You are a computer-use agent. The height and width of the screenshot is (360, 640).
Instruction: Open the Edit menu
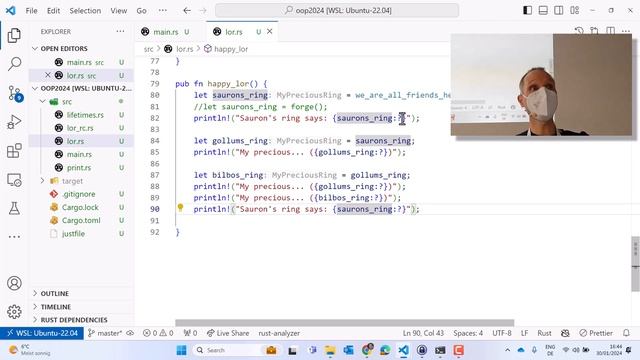(53, 11)
